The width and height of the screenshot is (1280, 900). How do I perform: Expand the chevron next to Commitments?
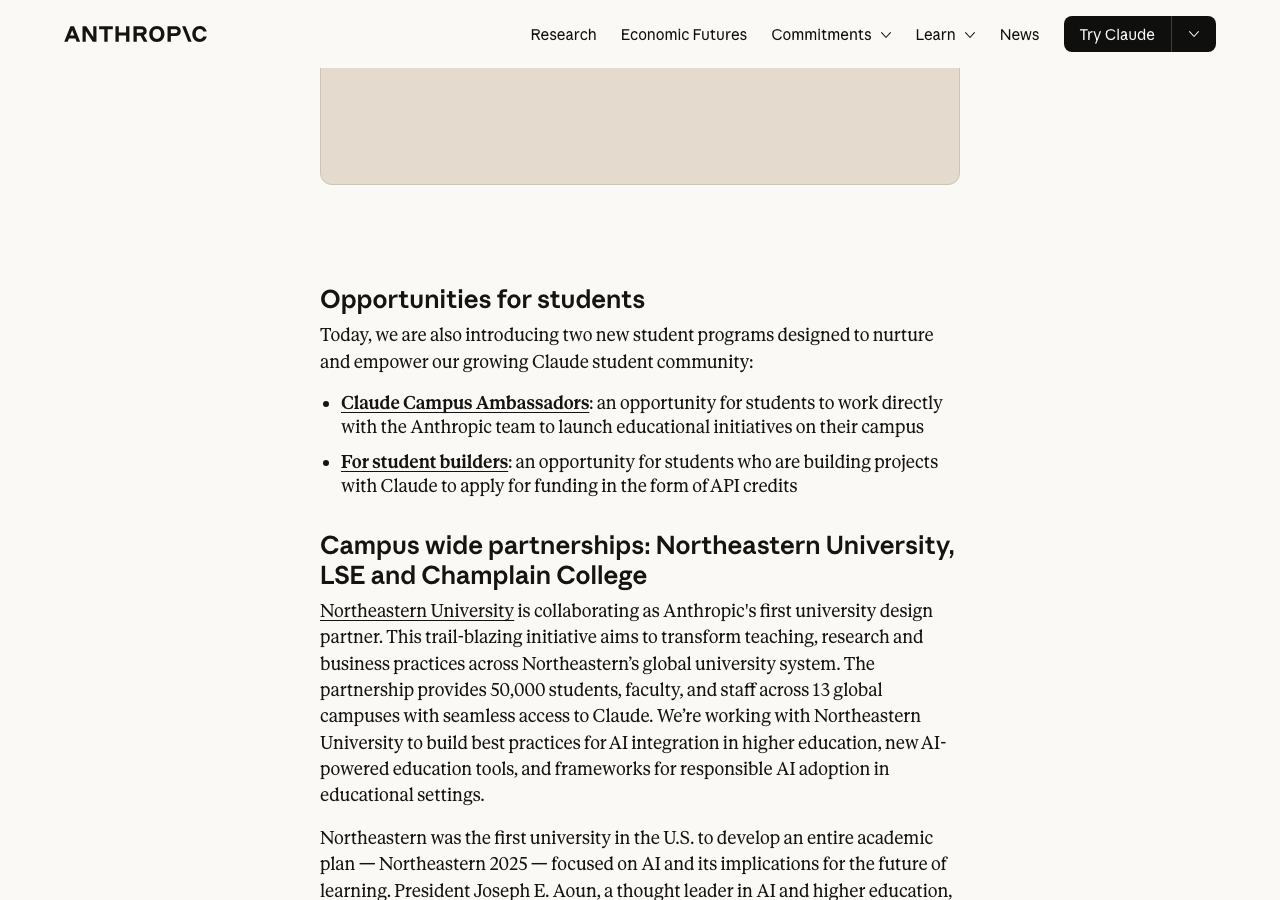pyautogui.click(x=886, y=35)
